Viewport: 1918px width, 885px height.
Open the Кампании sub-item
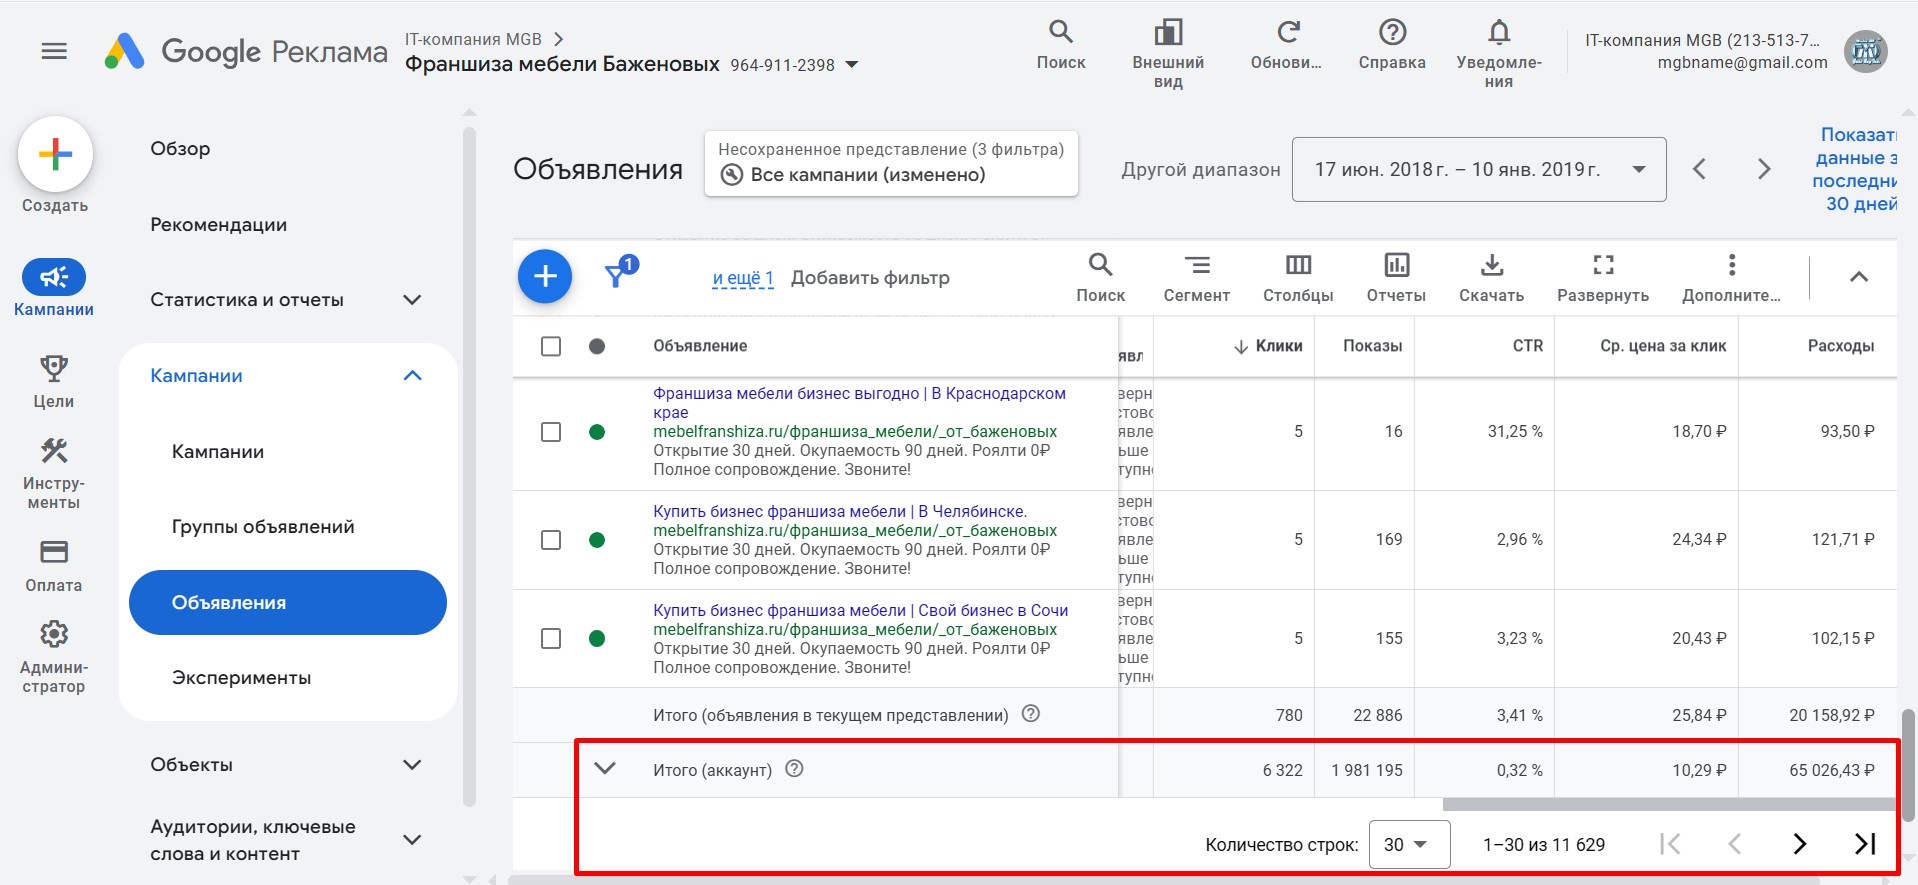coord(218,452)
